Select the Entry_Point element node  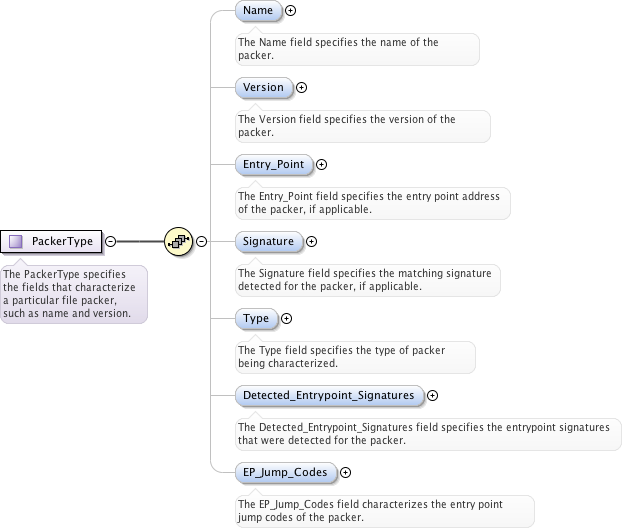[x=273, y=164]
